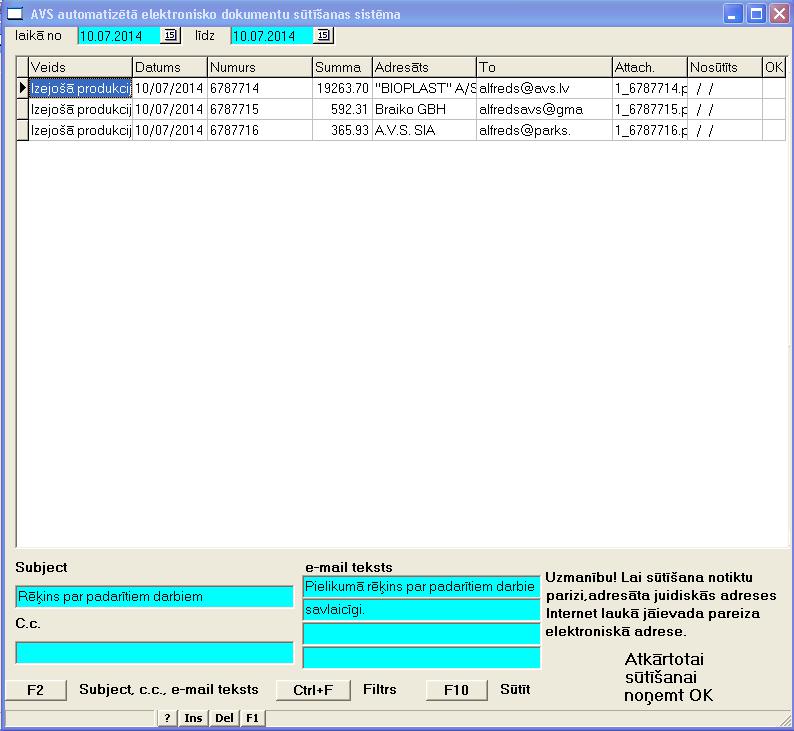This screenshot has width=794, height=731.
Task: Click email alfreds@avs.lv
Action: coord(544,88)
